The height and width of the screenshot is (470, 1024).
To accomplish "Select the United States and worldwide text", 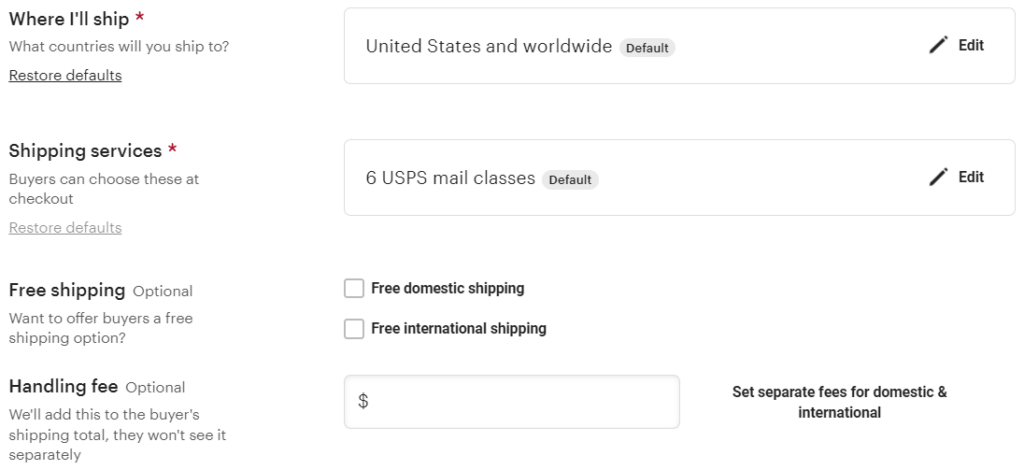I will click(488, 47).
